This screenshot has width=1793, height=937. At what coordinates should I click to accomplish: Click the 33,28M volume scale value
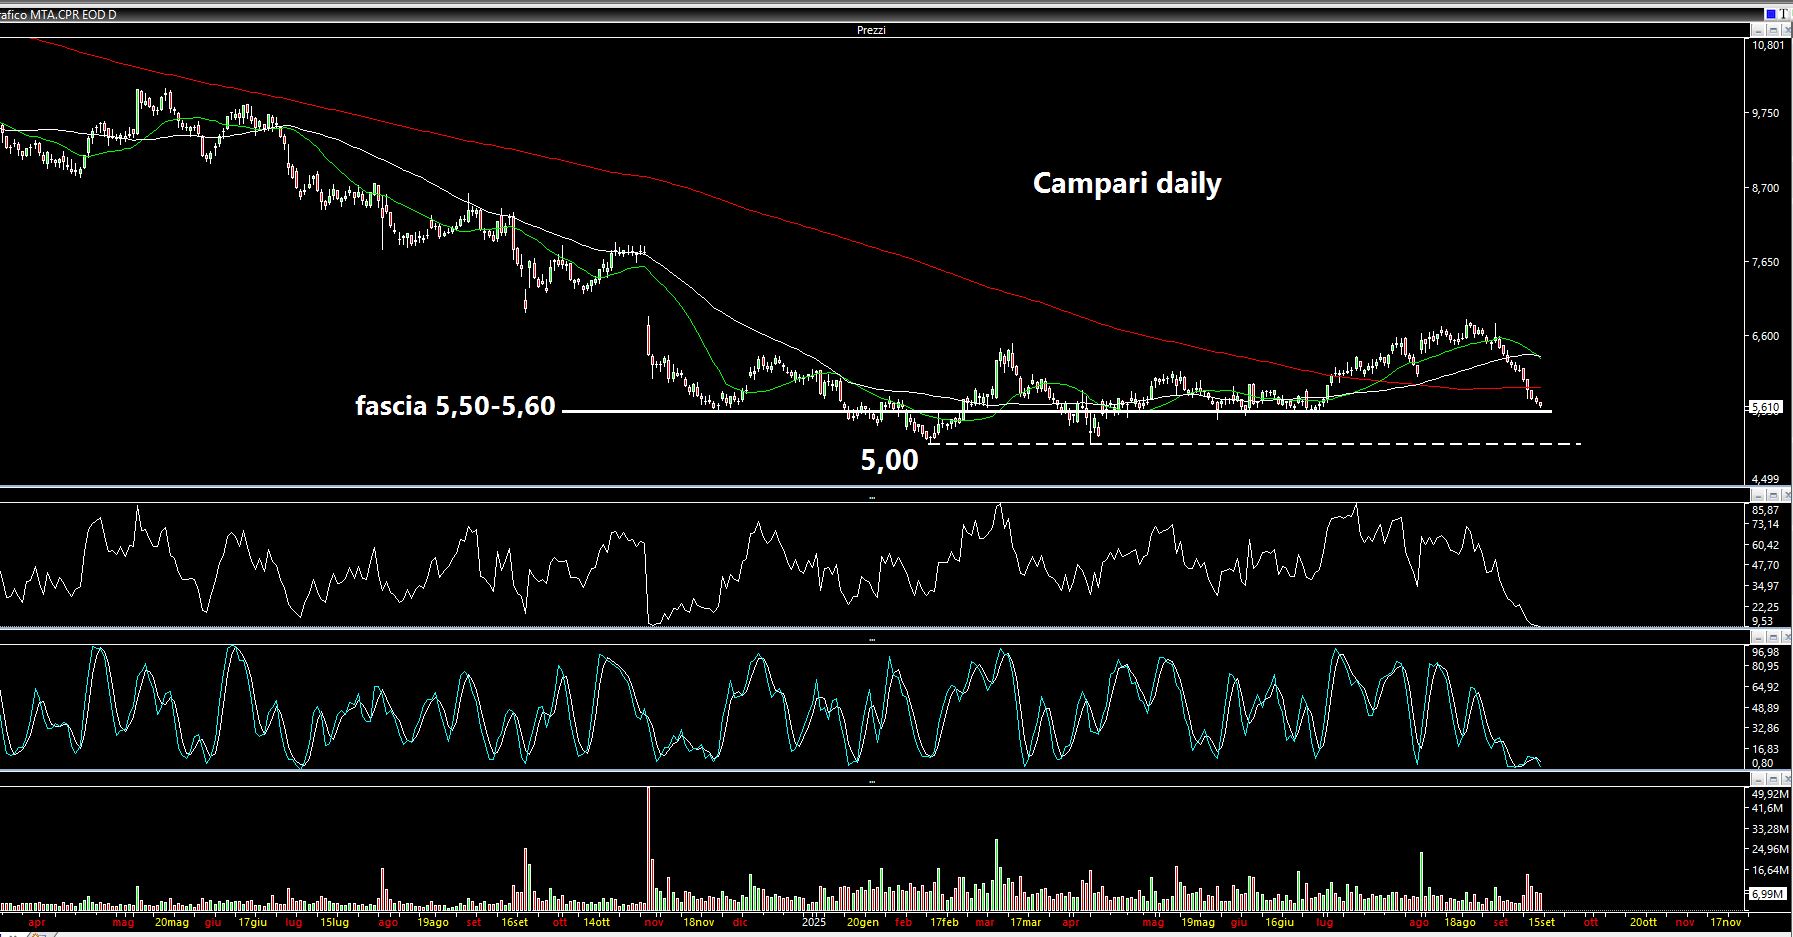[x=1769, y=829]
